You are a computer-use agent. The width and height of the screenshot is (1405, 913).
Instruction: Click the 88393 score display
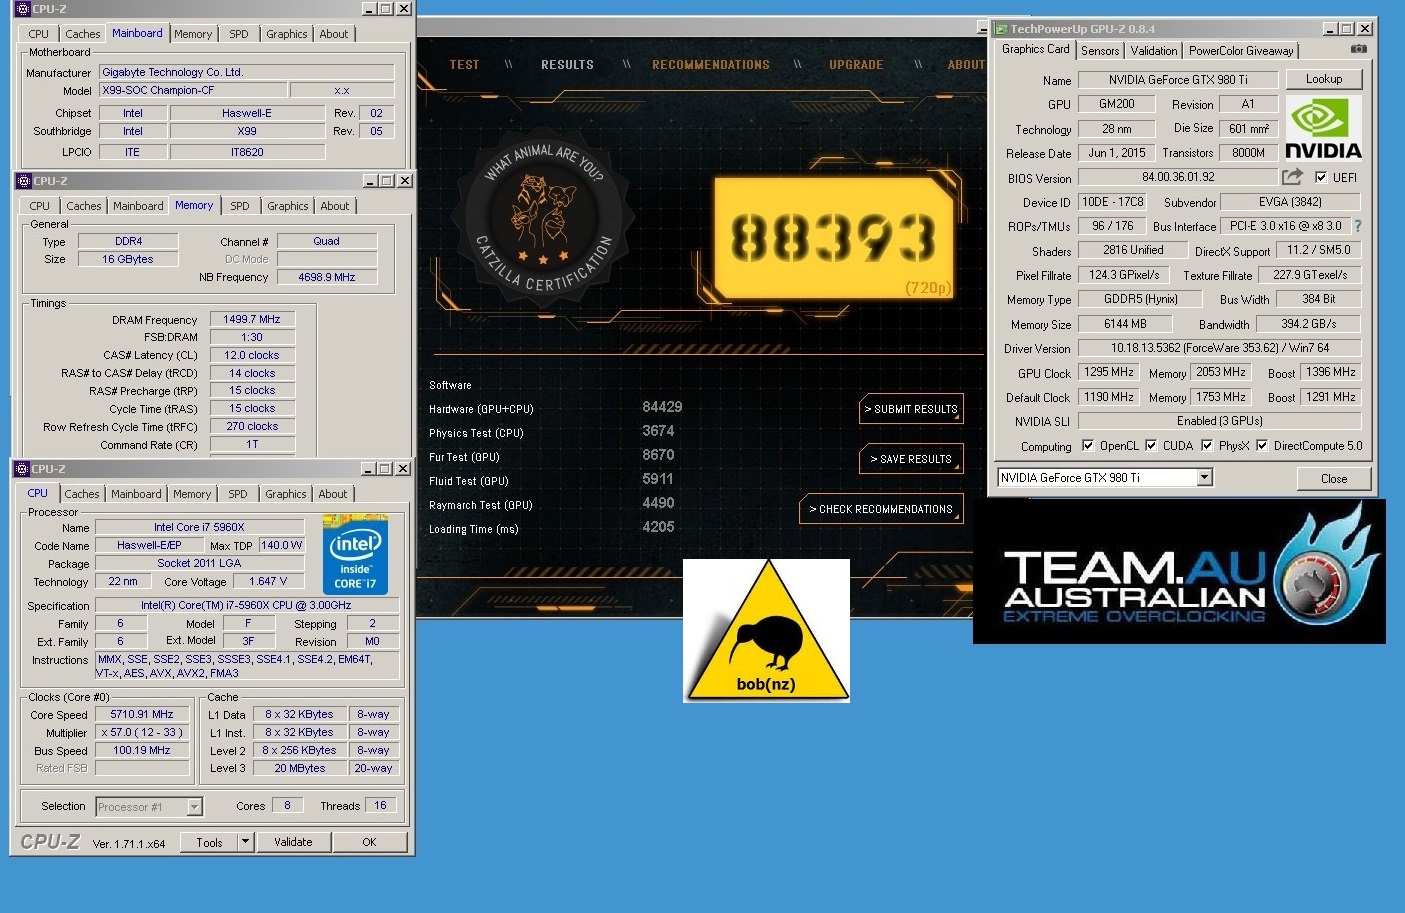[832, 239]
